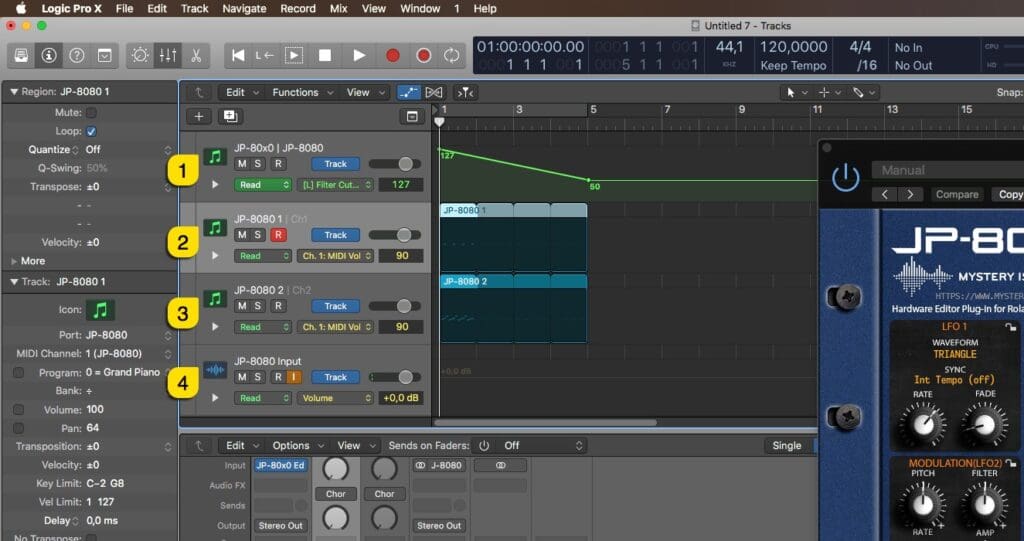Click the Single button in Mixer

[x=786, y=446]
